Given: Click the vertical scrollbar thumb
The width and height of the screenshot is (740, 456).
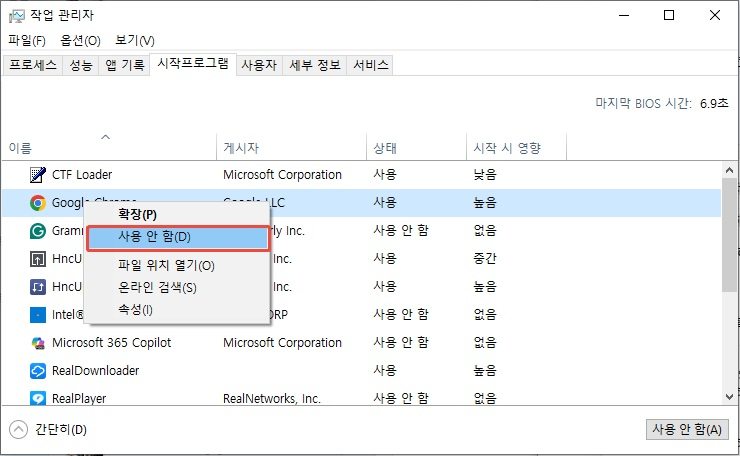Looking at the screenshot, I should 729,235.
